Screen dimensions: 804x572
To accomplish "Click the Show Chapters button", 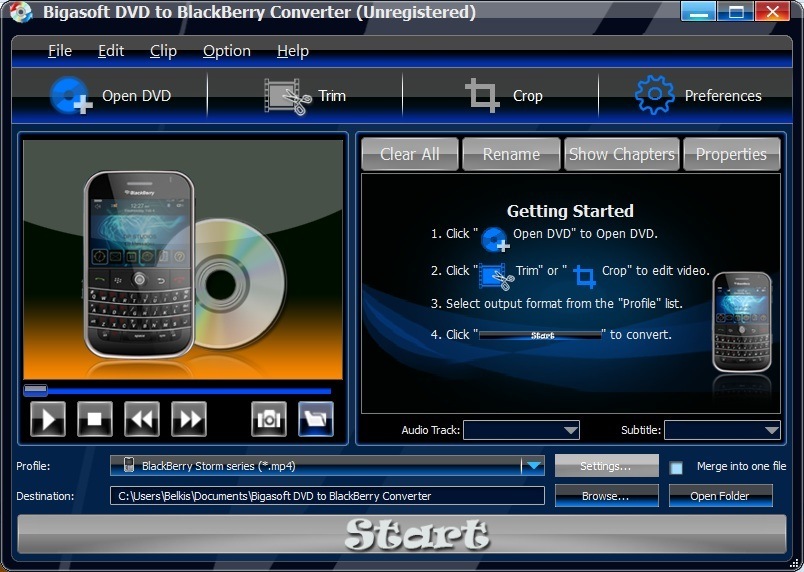I will pos(622,154).
